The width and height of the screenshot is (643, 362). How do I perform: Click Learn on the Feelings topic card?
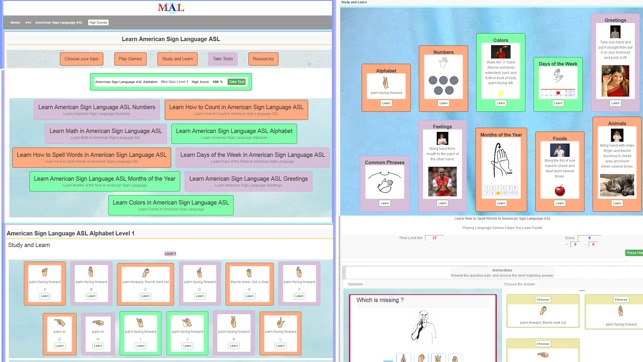click(442, 203)
